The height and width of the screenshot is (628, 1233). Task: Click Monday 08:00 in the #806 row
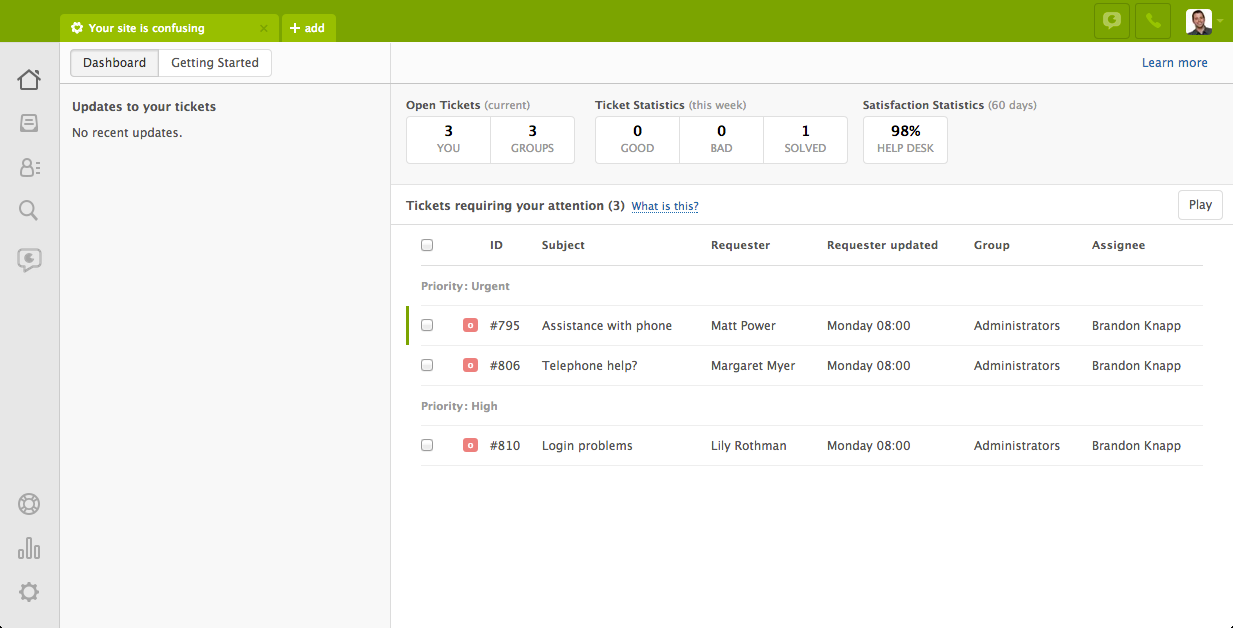[x=868, y=365]
